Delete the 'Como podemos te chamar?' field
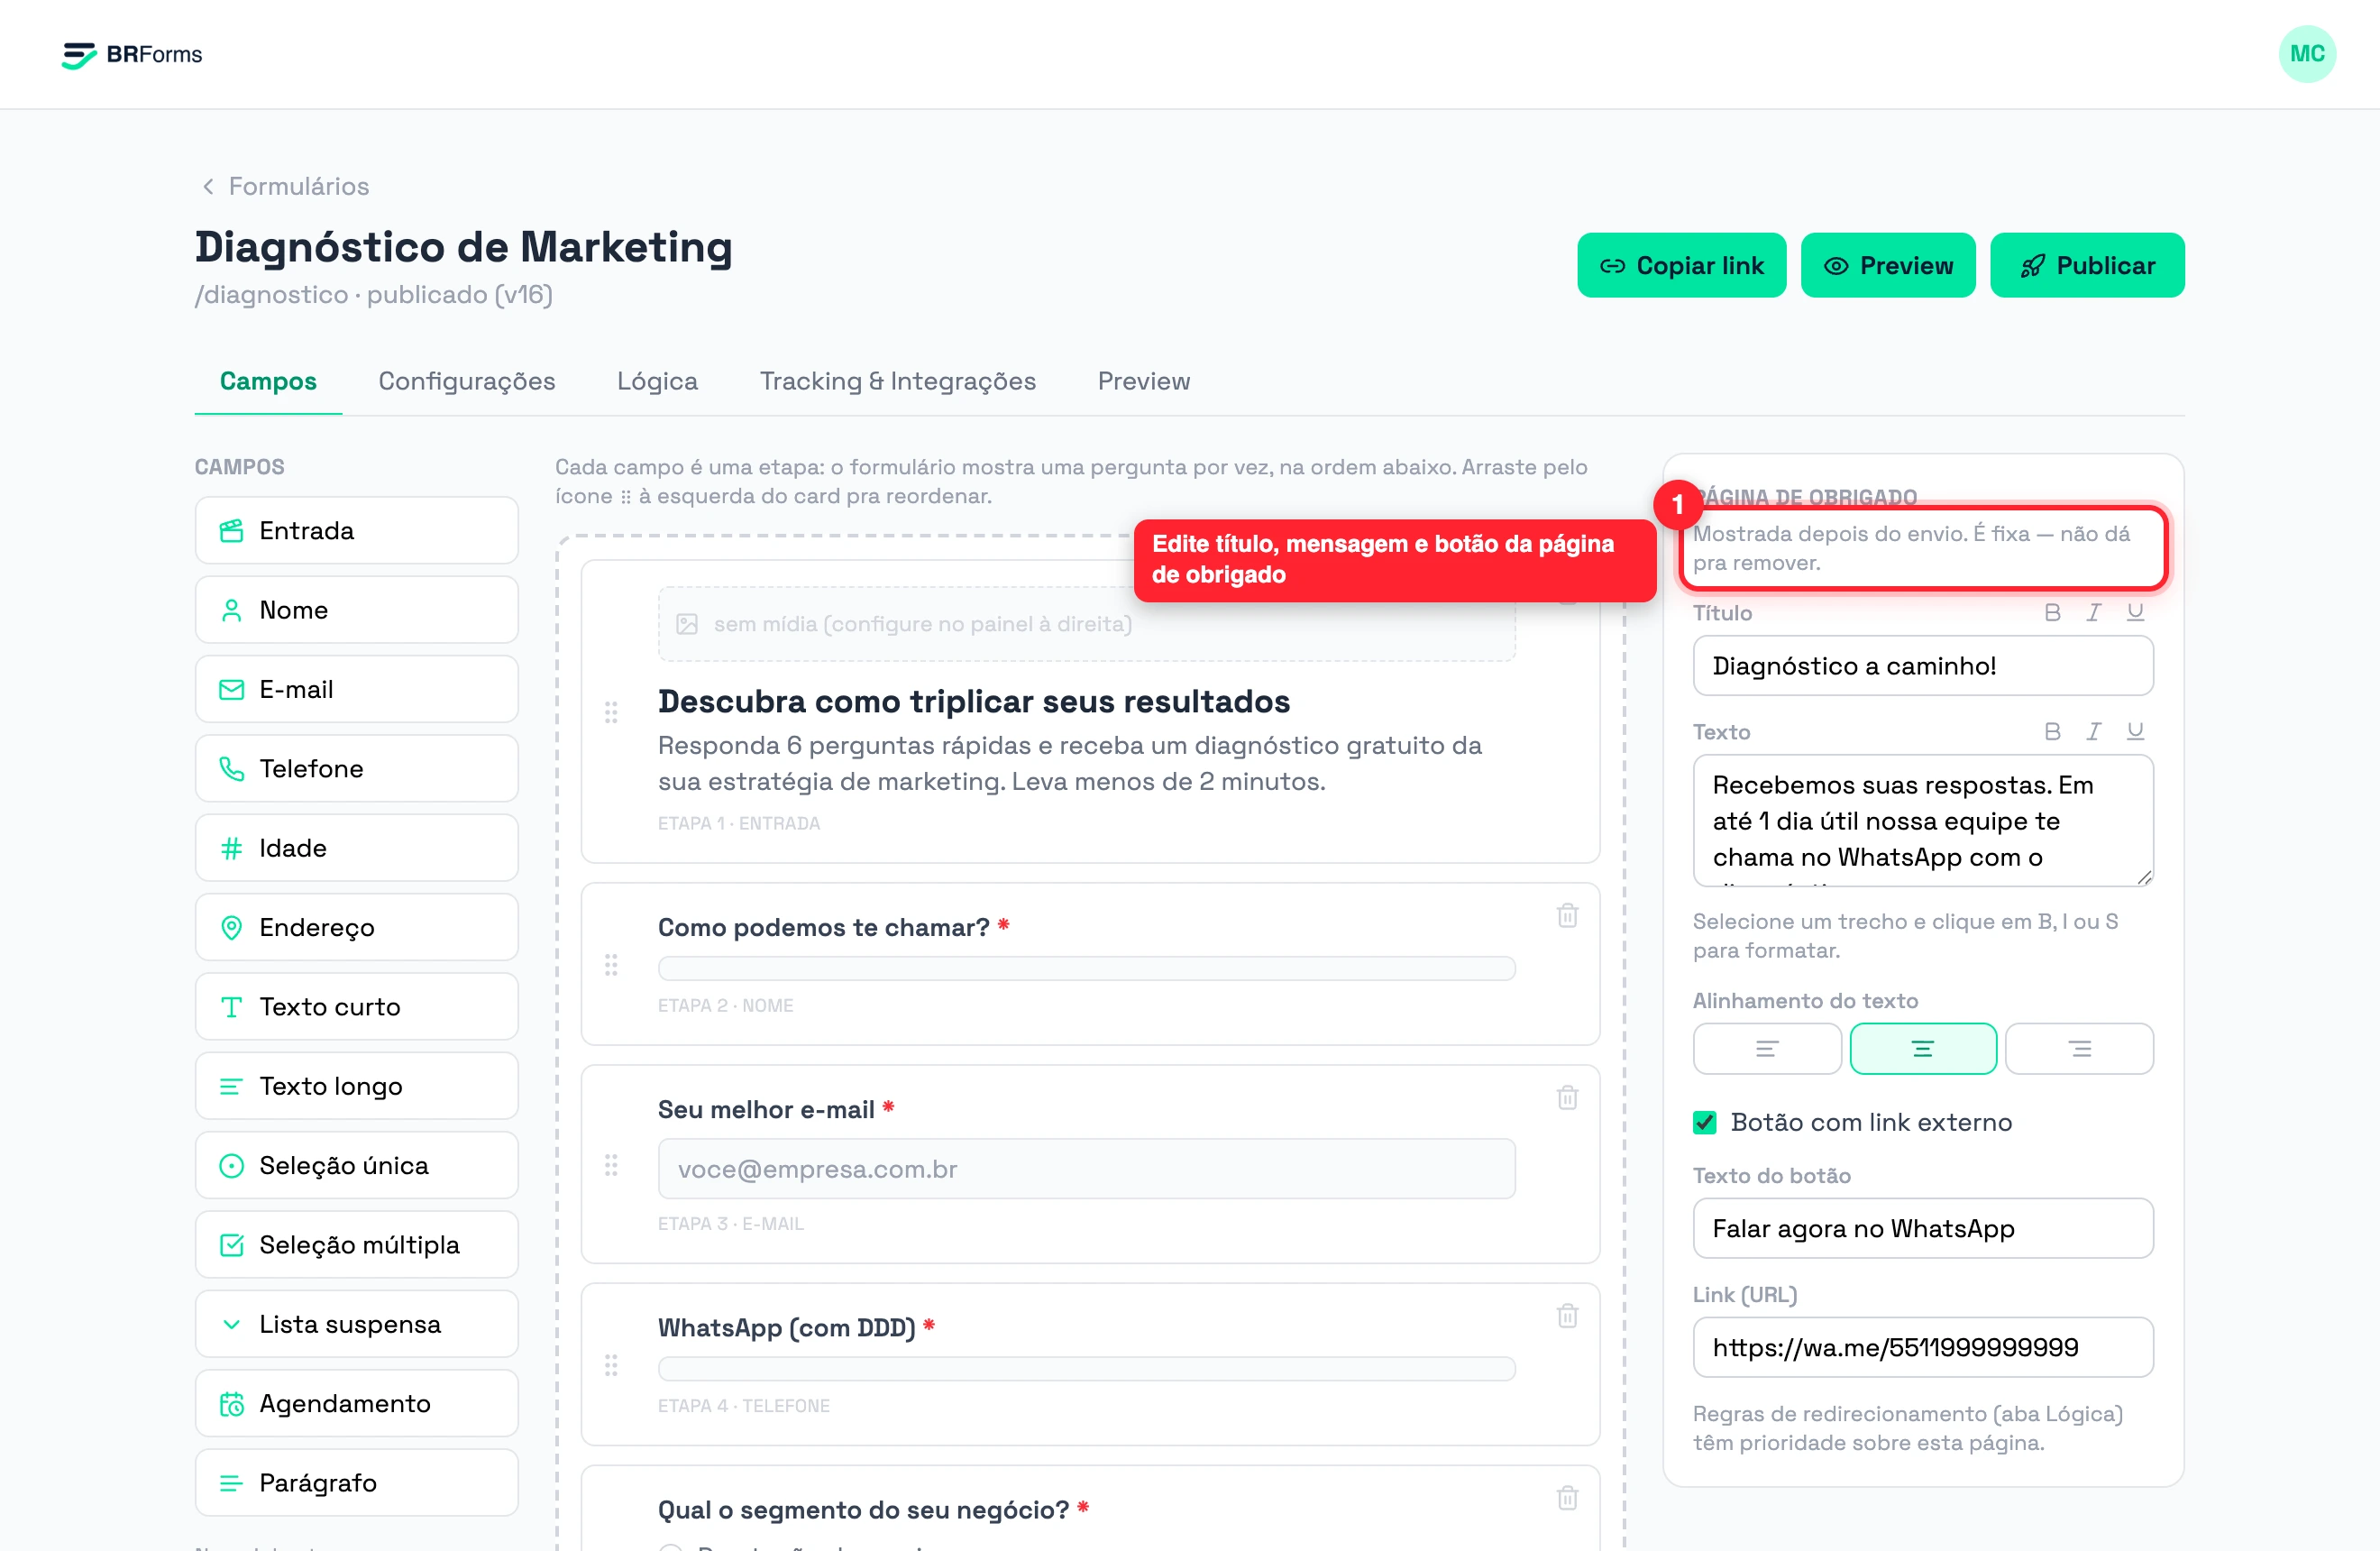Screen dimensions: 2380x1551 1567,915
